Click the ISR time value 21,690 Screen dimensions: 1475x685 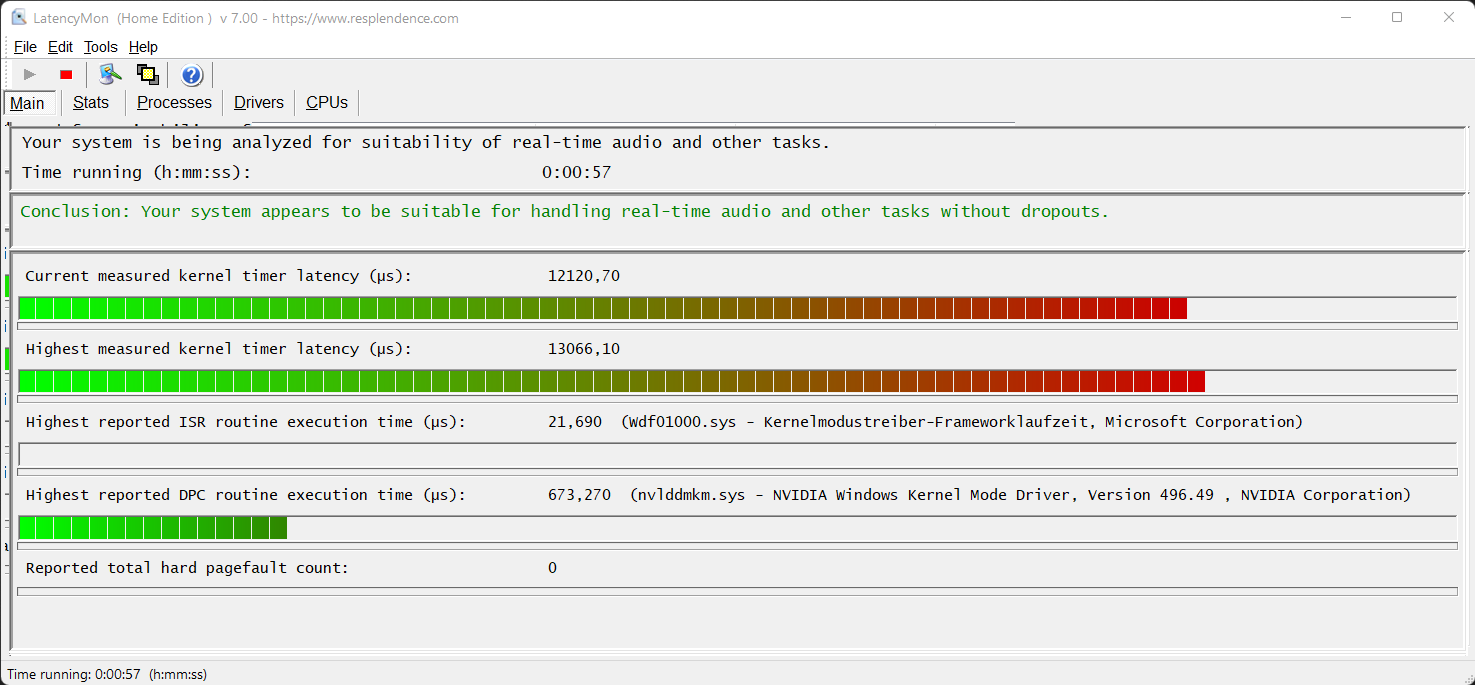point(575,422)
